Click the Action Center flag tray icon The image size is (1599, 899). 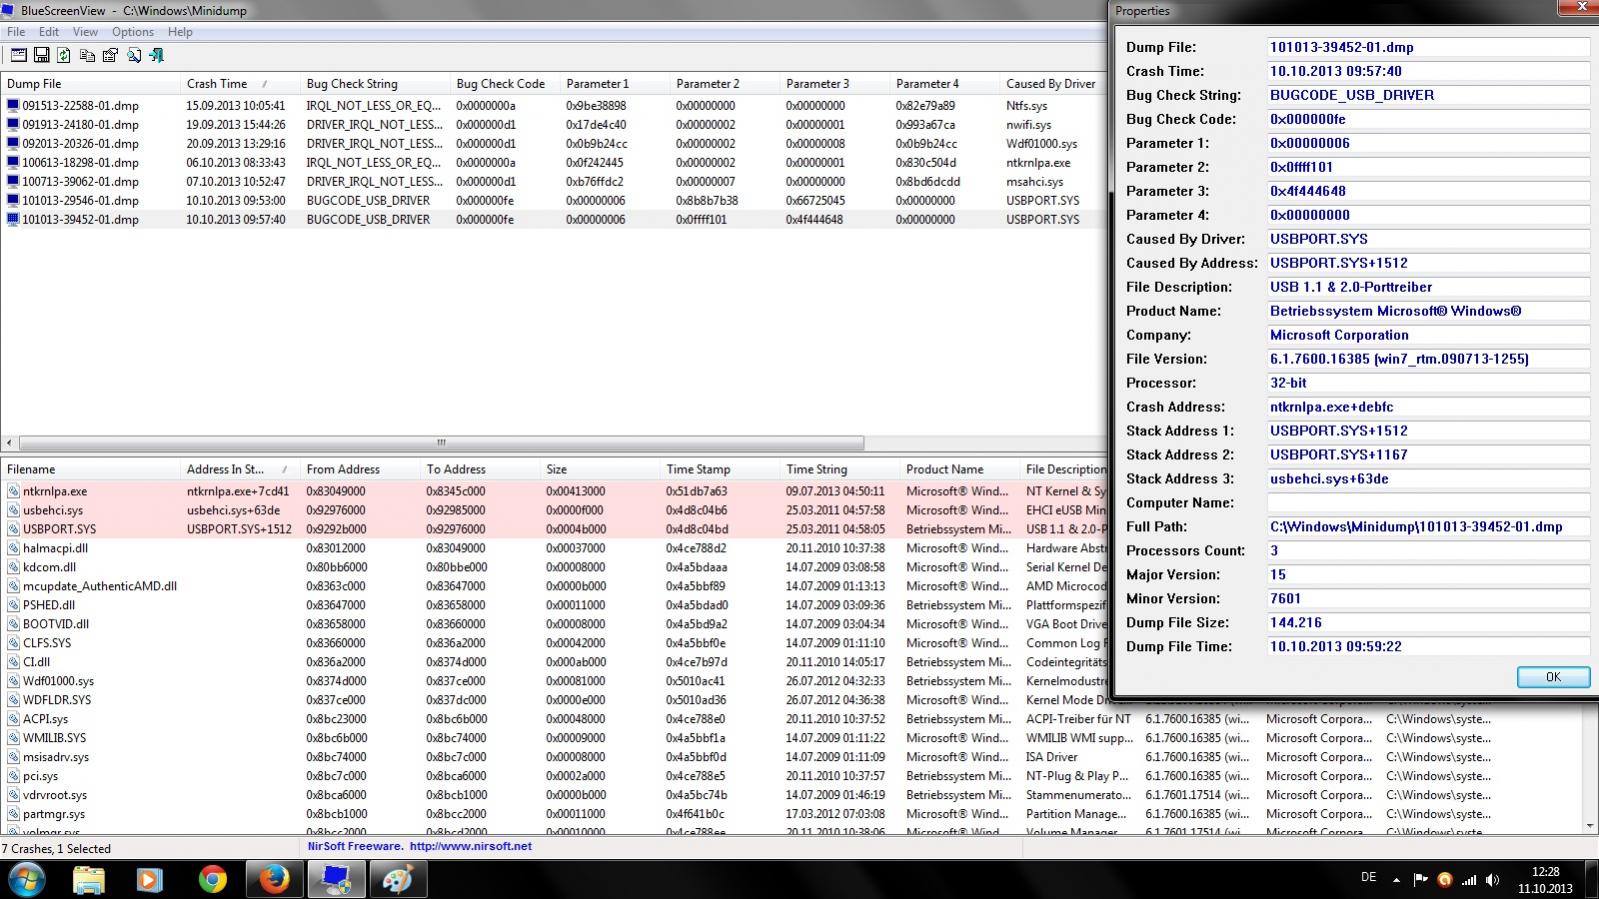[x=1420, y=880]
